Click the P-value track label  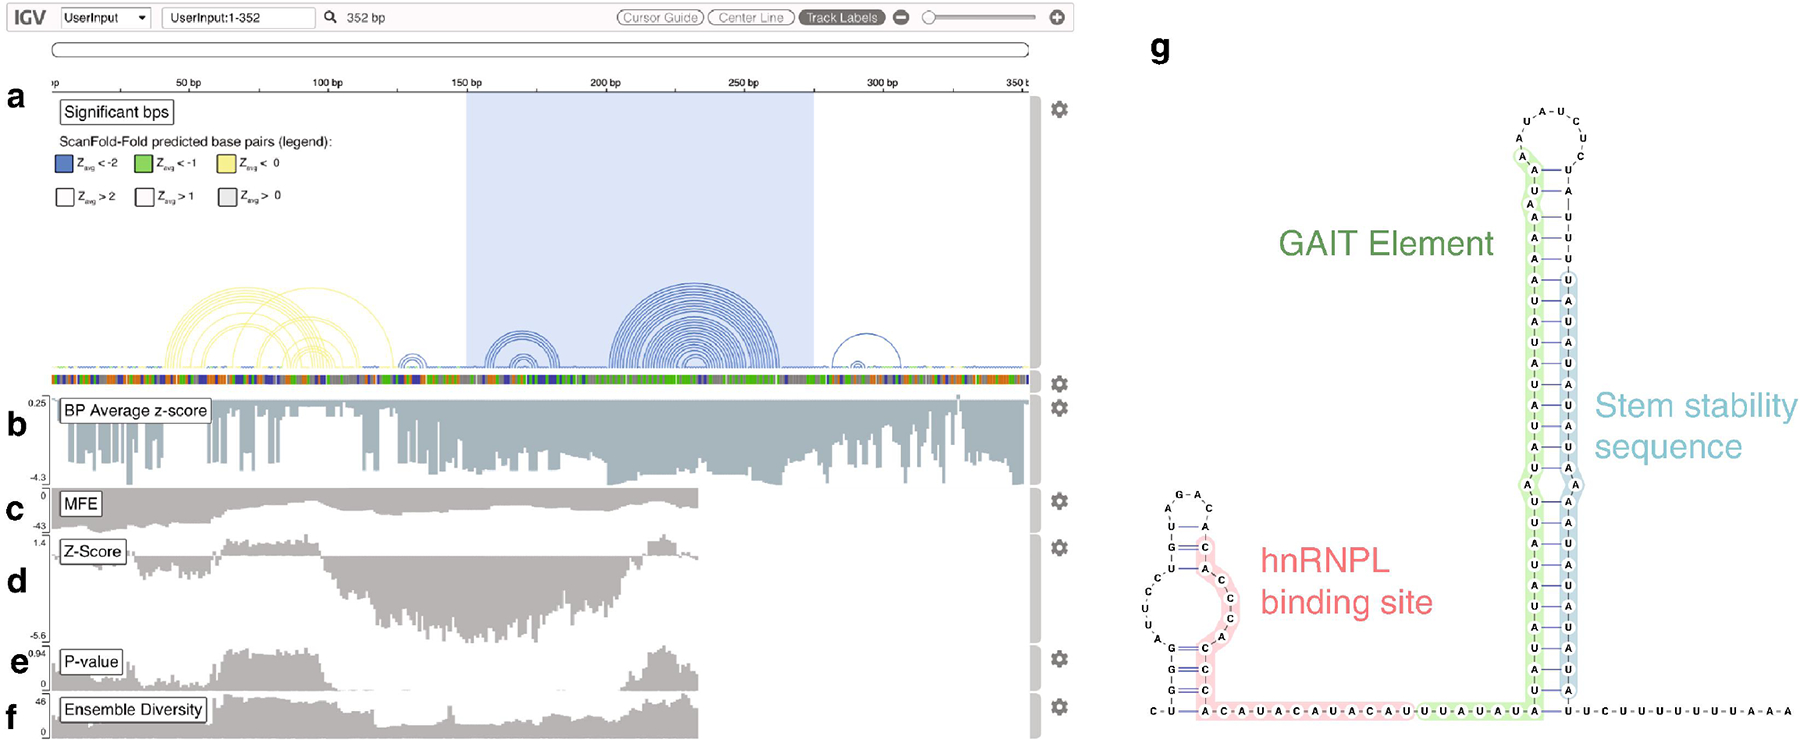click(92, 661)
